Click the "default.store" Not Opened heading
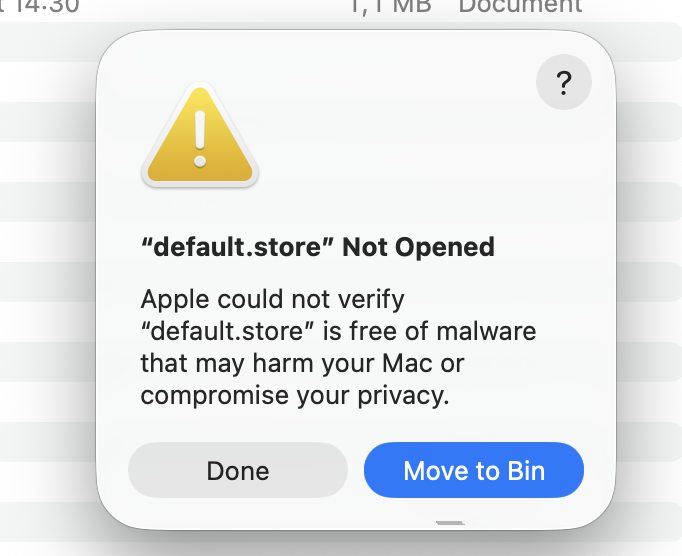This screenshot has width=682, height=556. coord(317,246)
